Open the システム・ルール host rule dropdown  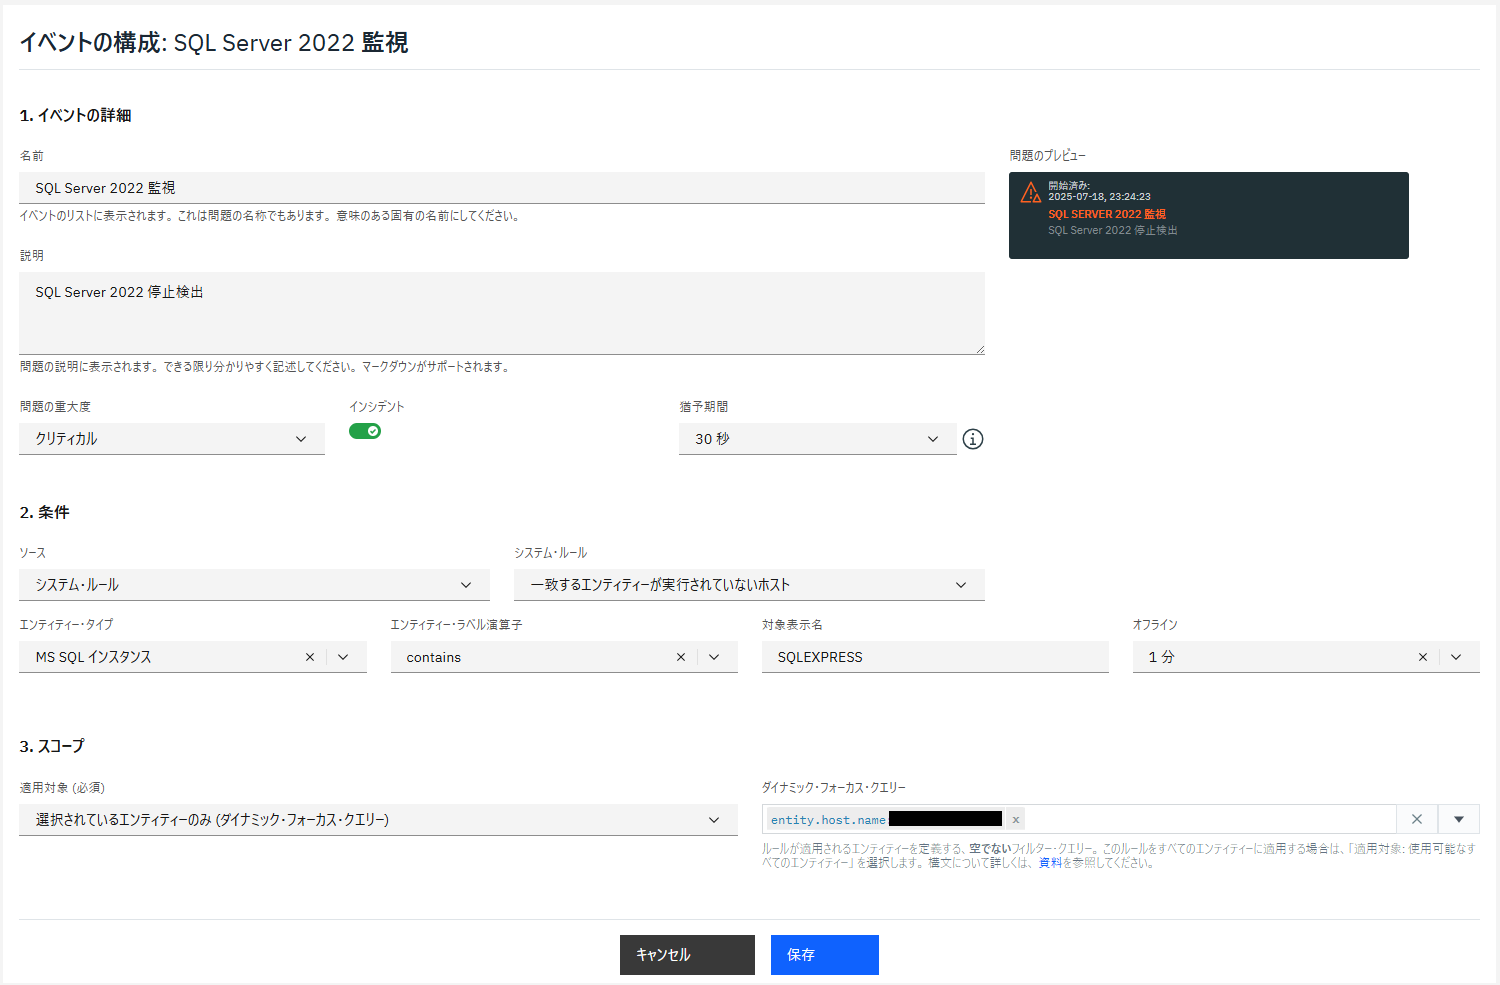click(x=749, y=585)
